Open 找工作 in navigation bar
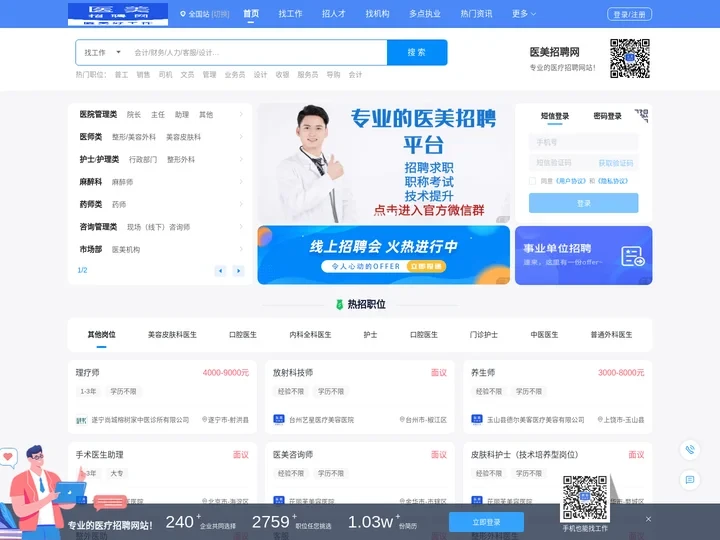720x540 pixels. [290, 14]
